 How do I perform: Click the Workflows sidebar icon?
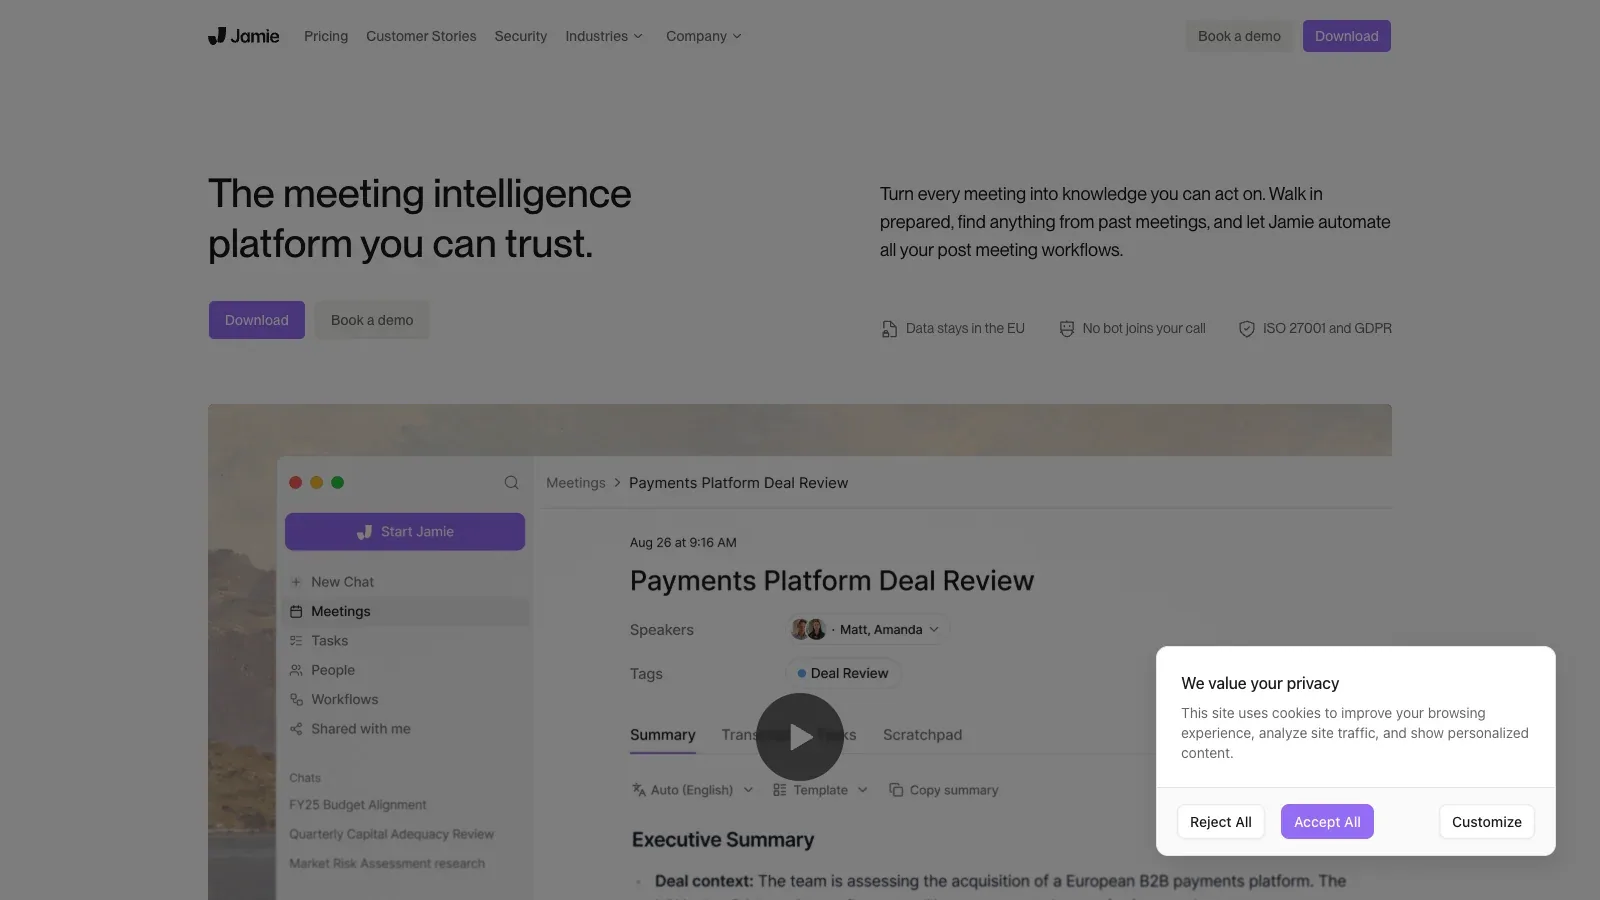[x=296, y=700]
